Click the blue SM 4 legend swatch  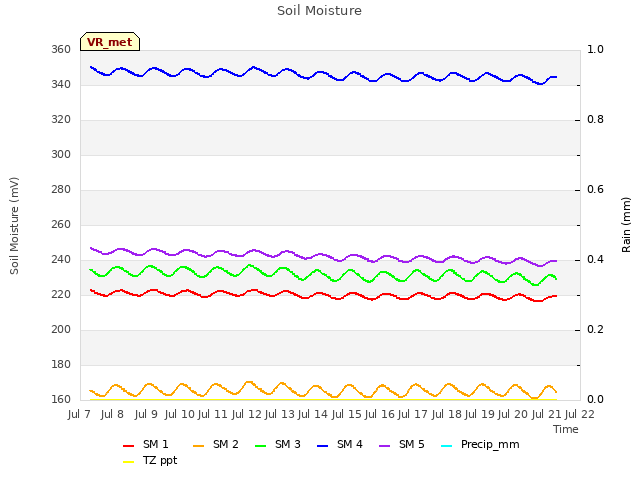pos(323,446)
